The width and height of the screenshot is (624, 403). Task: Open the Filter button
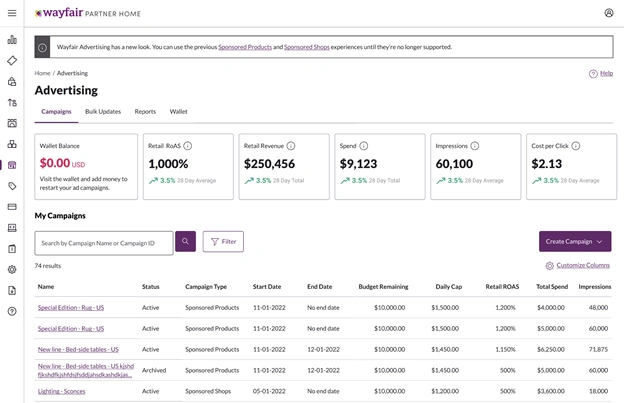[x=223, y=241]
